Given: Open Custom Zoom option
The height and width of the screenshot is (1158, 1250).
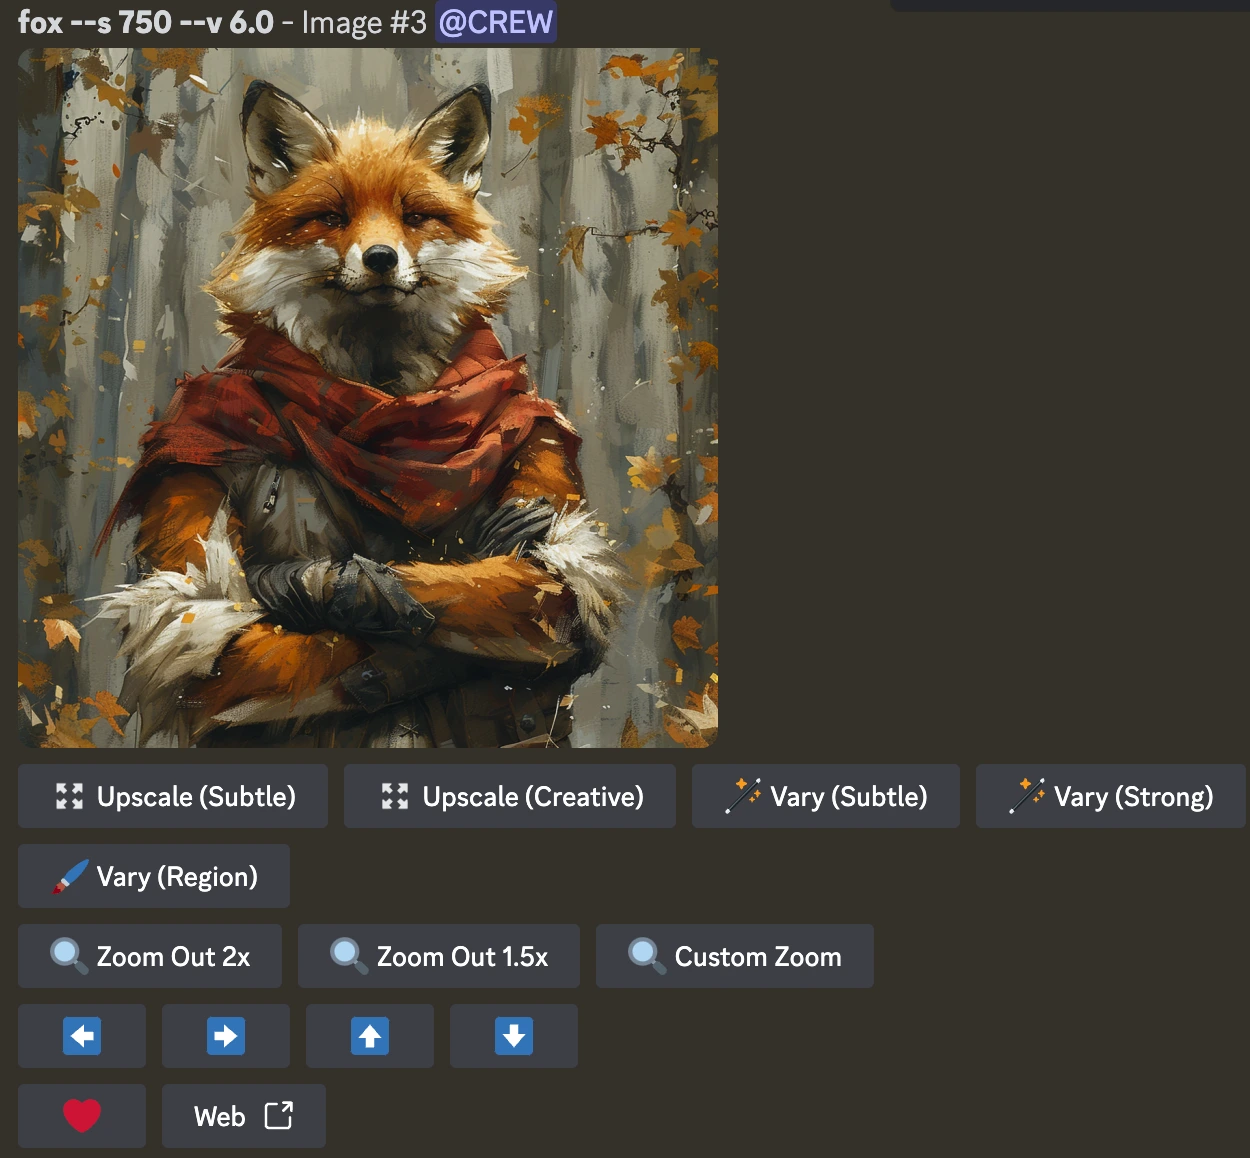Looking at the screenshot, I should tap(735, 956).
